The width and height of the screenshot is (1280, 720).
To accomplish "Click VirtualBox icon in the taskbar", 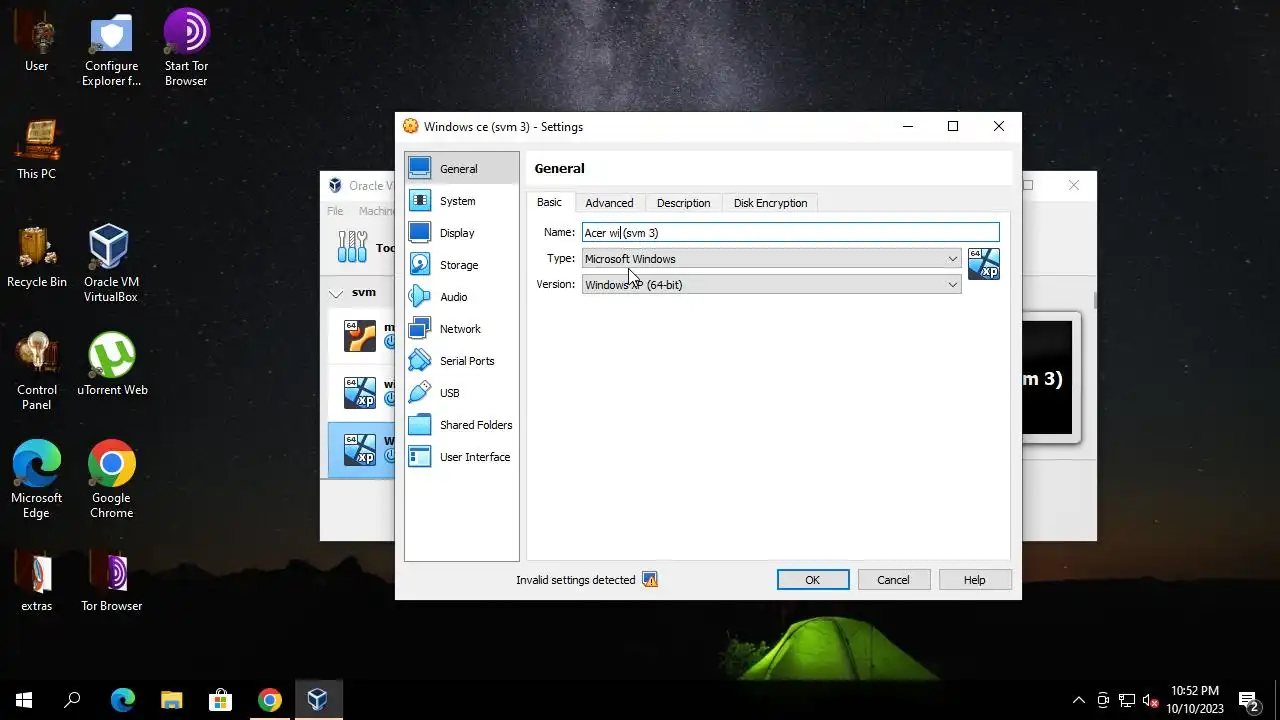I will (x=318, y=700).
